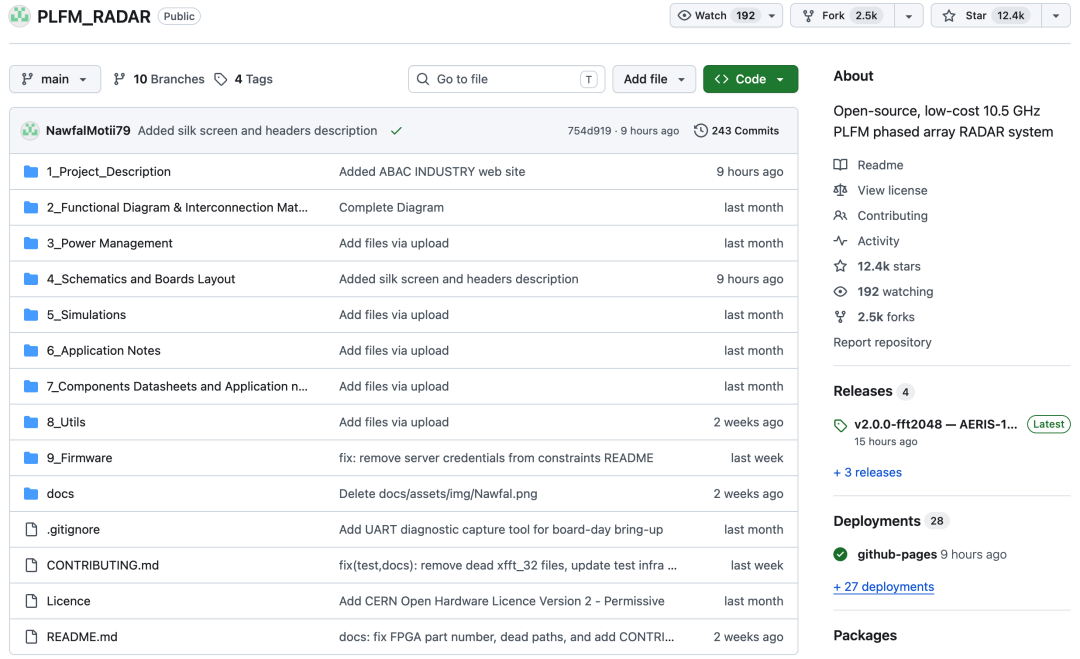The height and width of the screenshot is (659, 1080).
Task: Open the 10 Branches link
Action: pyautogui.click(x=159, y=79)
